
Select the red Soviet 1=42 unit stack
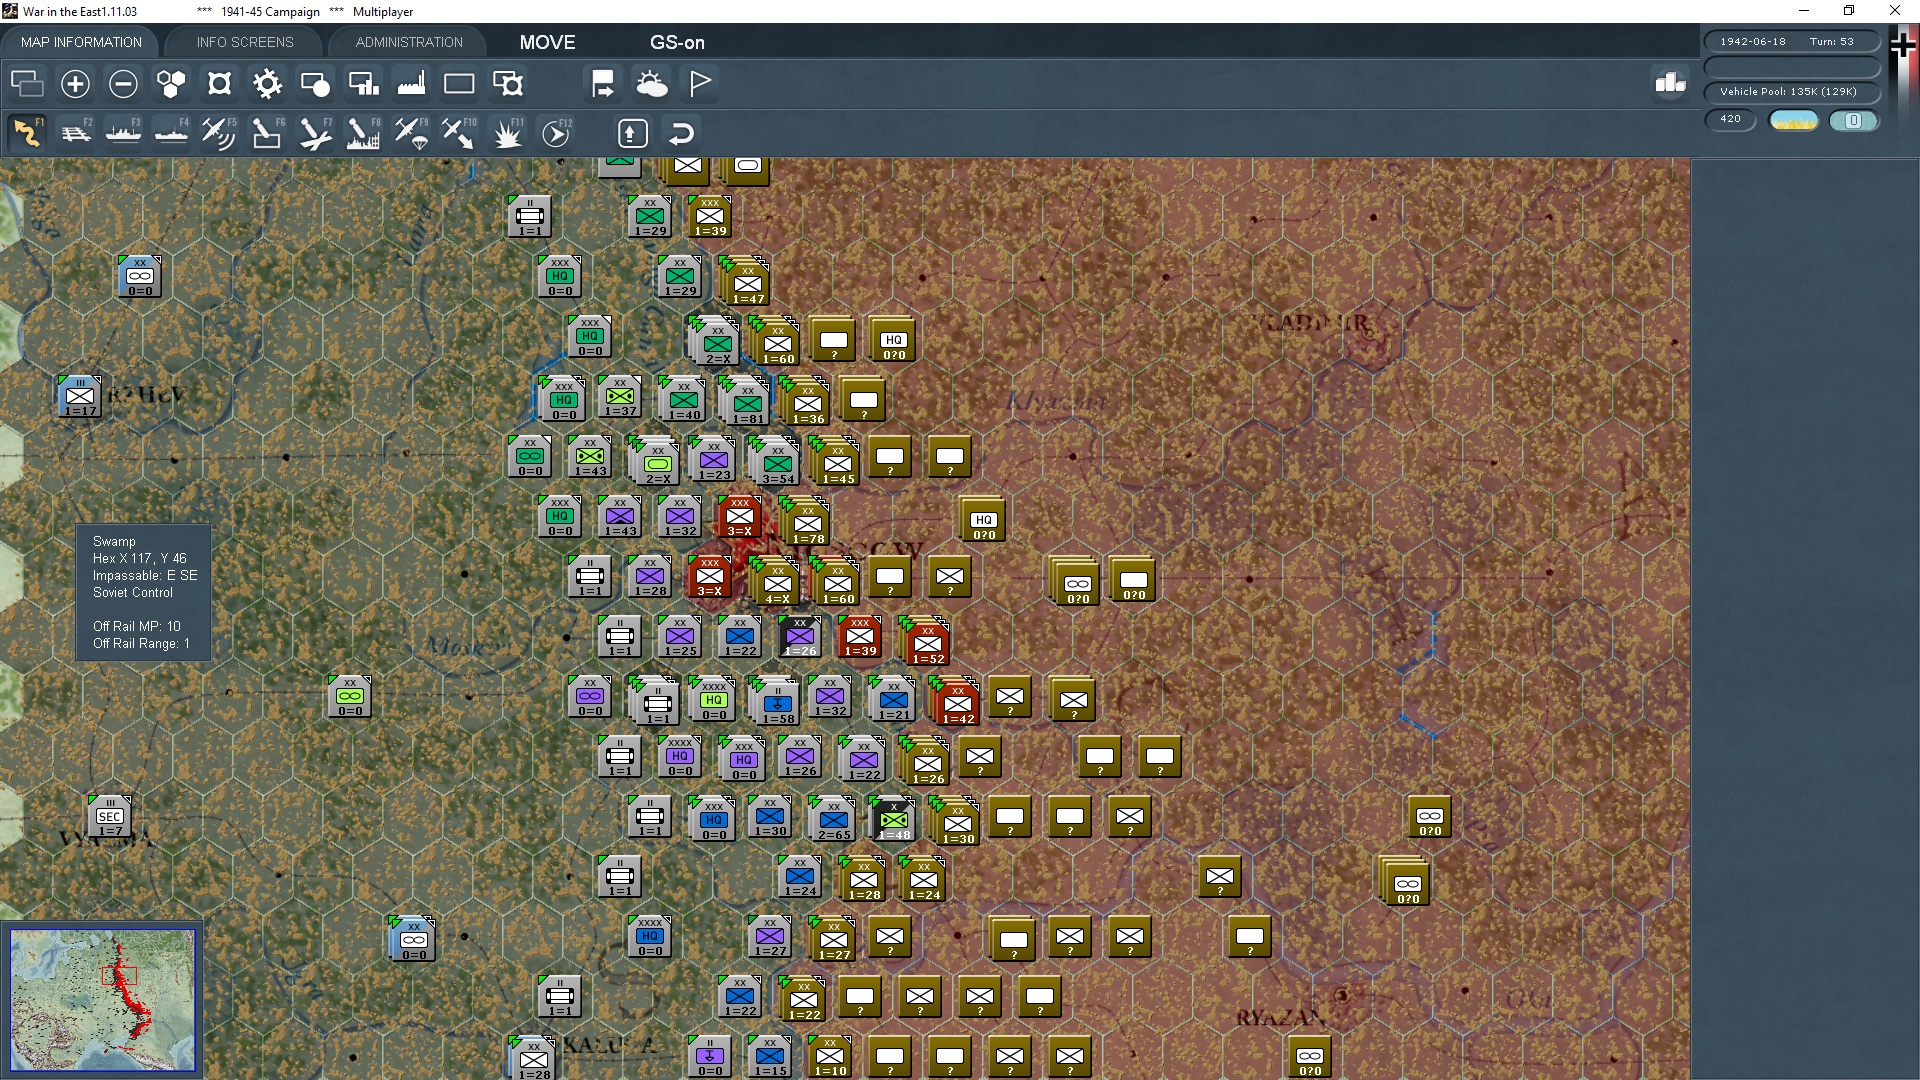click(957, 703)
